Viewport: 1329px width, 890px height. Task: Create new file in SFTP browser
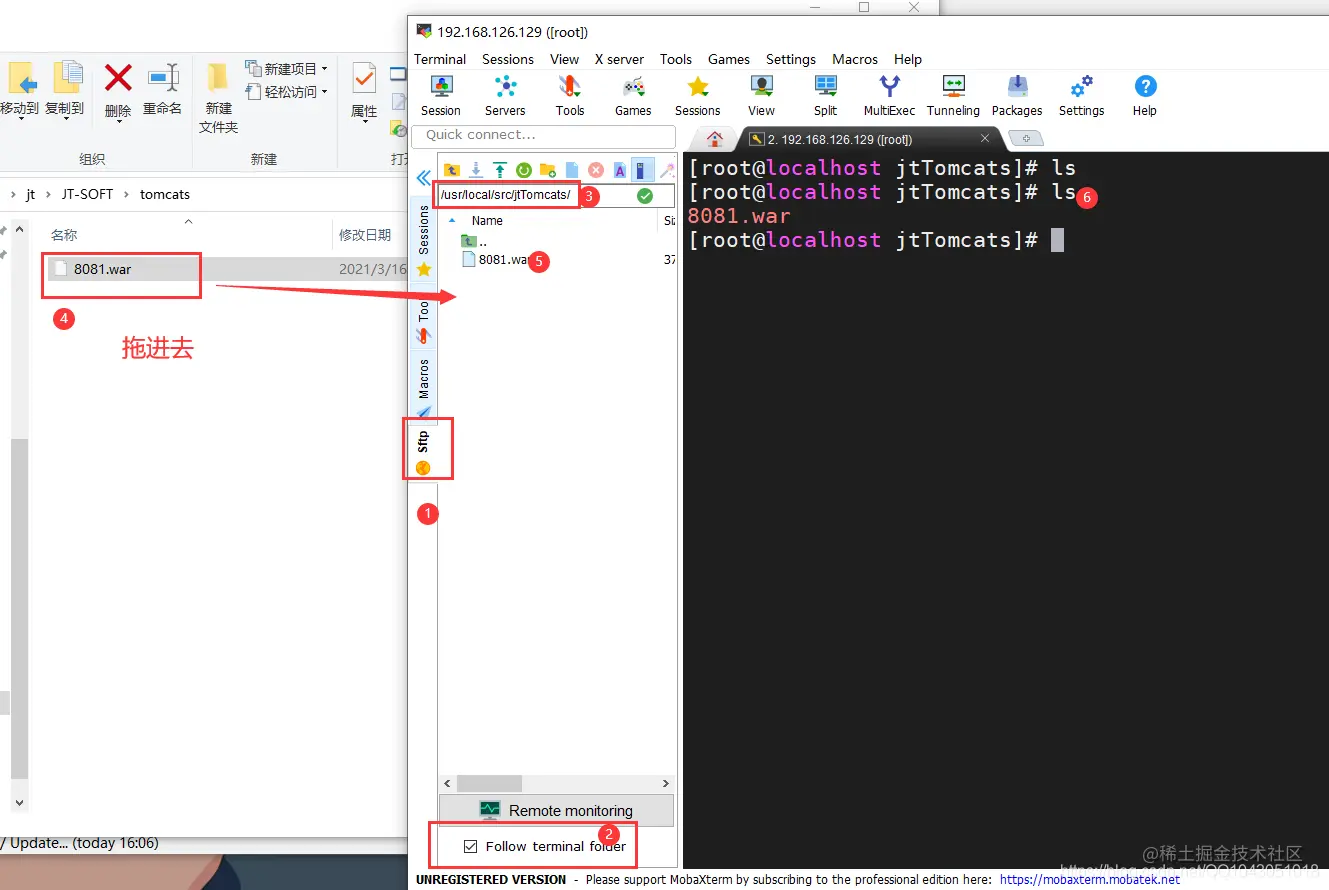(x=572, y=170)
